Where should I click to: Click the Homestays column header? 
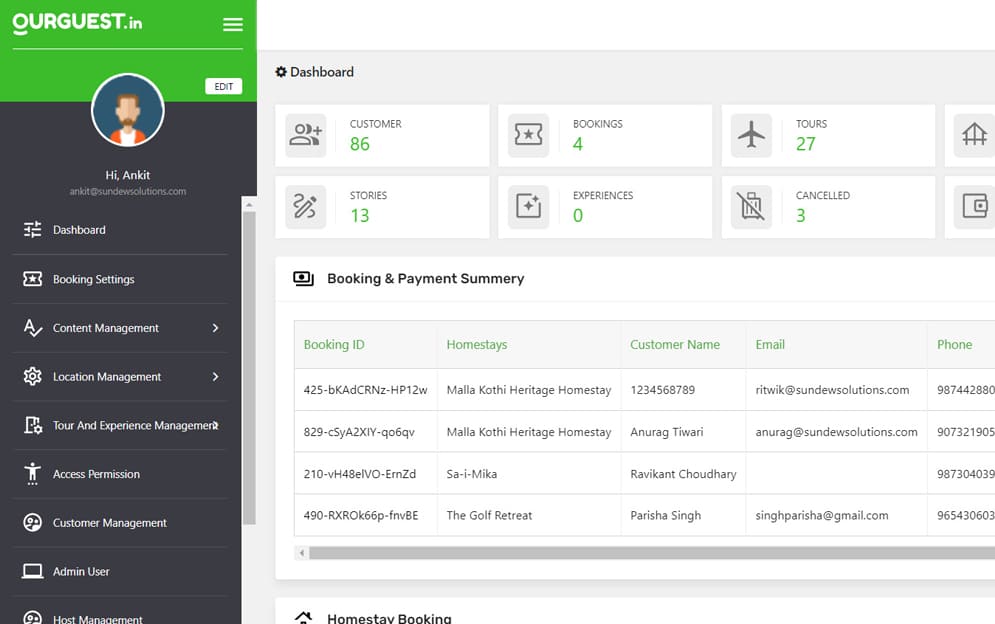tap(477, 345)
